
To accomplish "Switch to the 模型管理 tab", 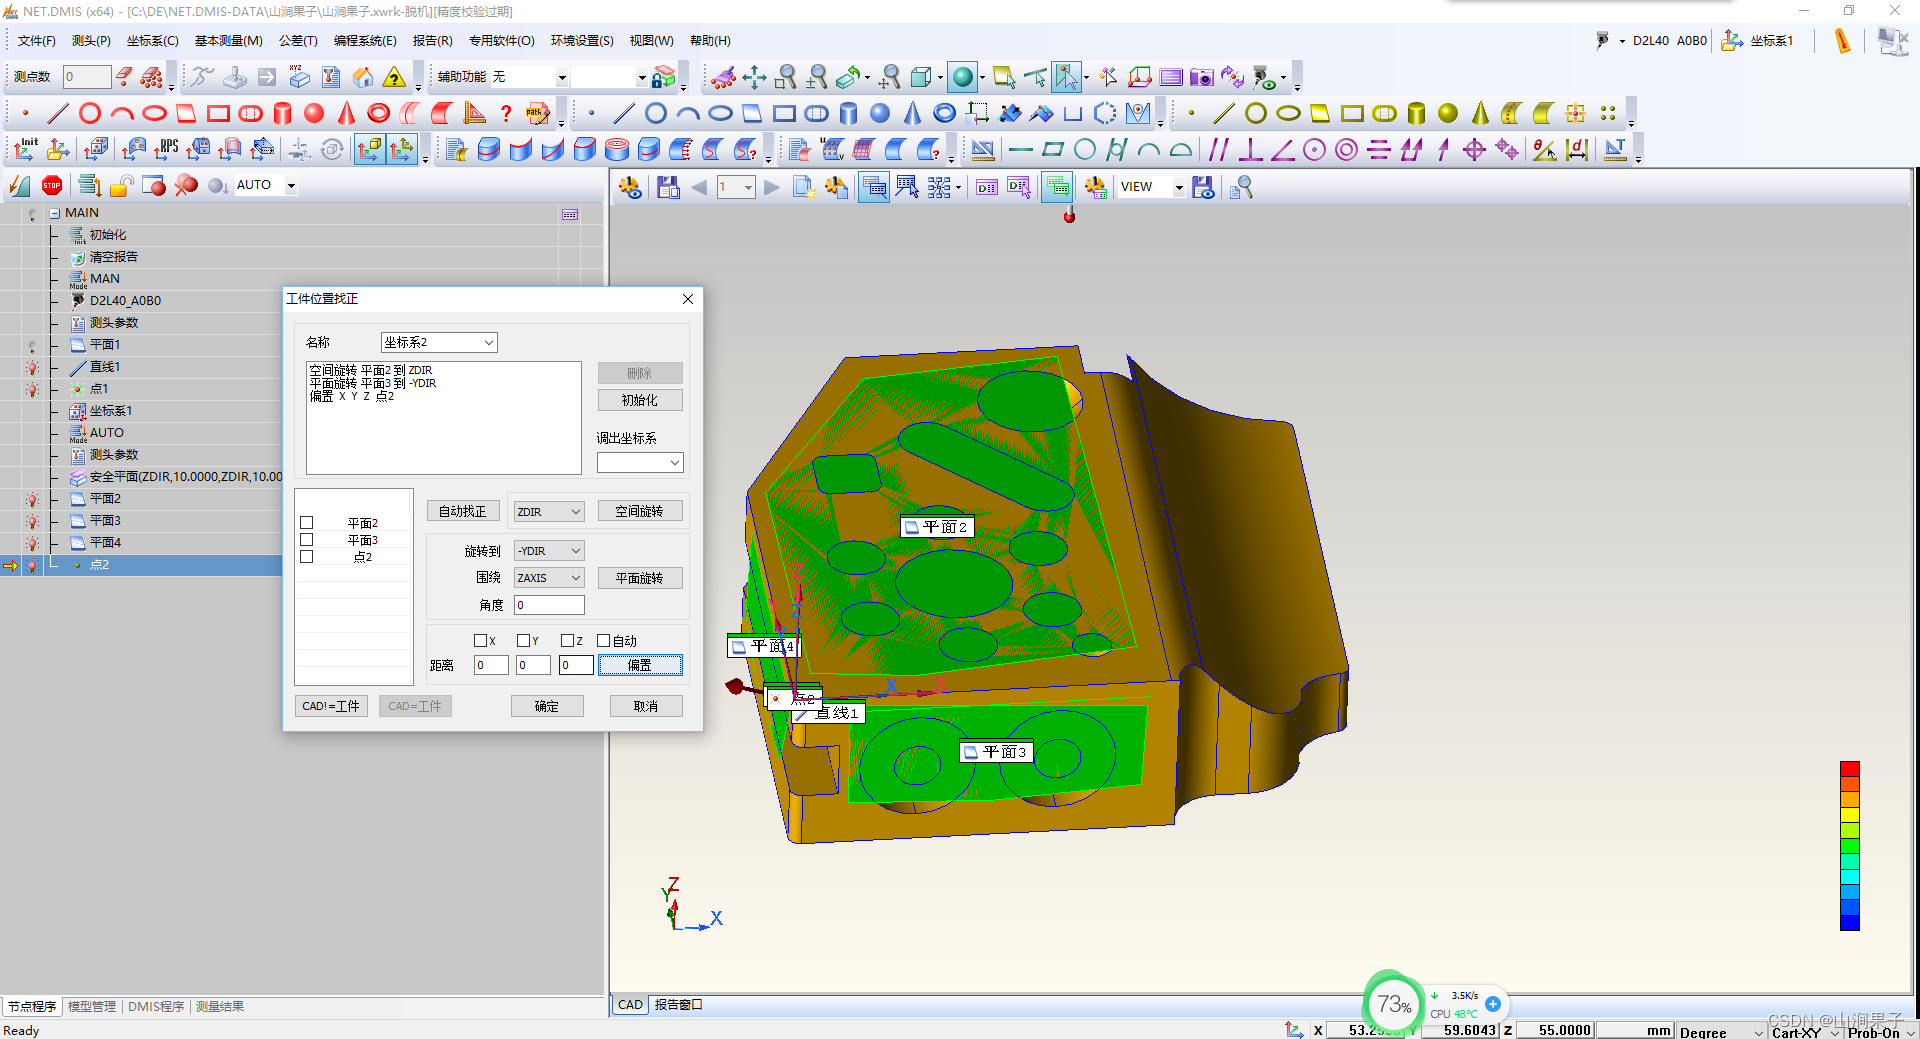I will pyautogui.click(x=92, y=1007).
